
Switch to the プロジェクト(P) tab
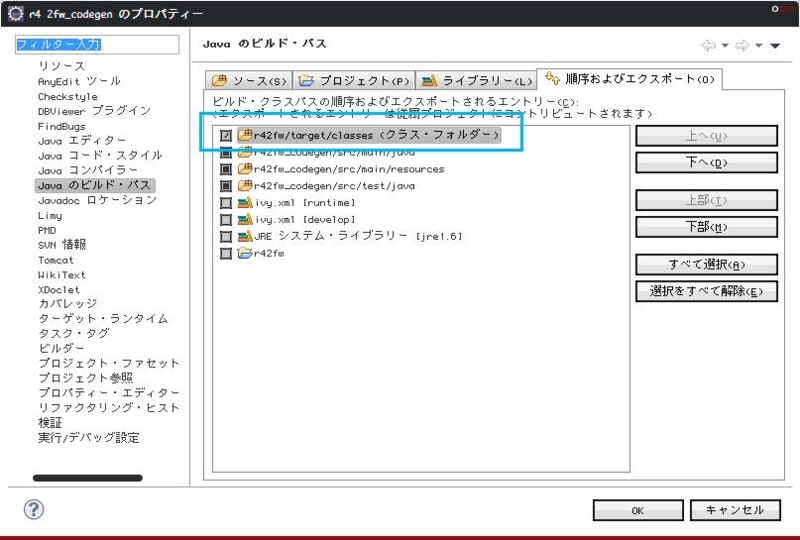[354, 81]
